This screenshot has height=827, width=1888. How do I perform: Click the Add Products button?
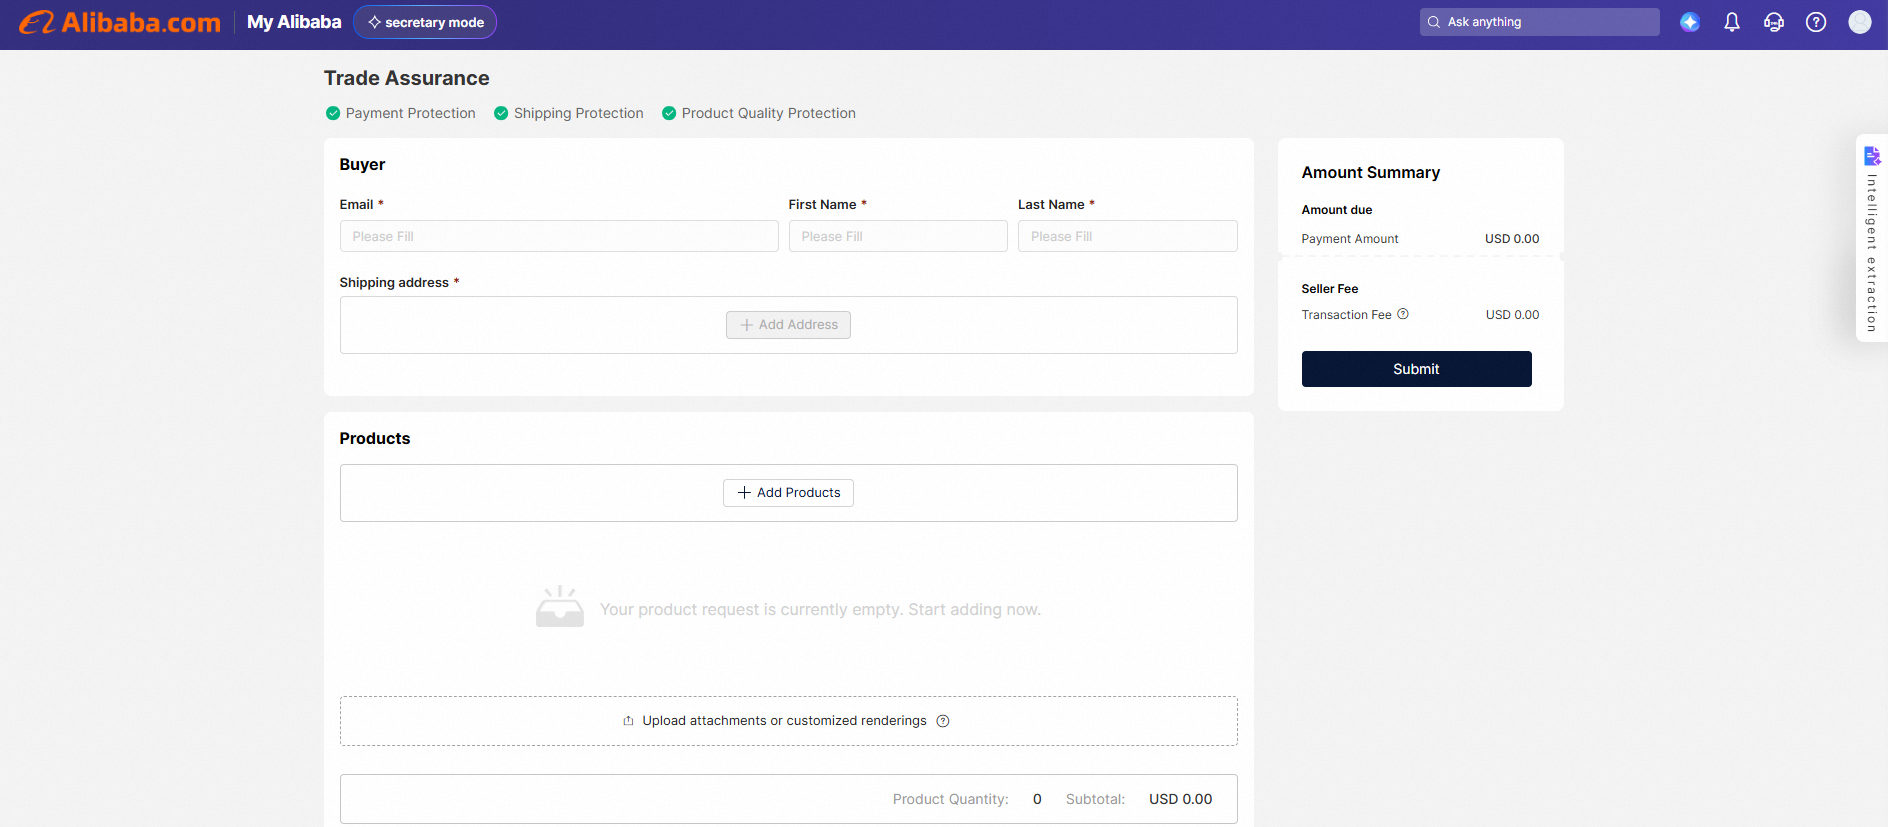click(788, 493)
